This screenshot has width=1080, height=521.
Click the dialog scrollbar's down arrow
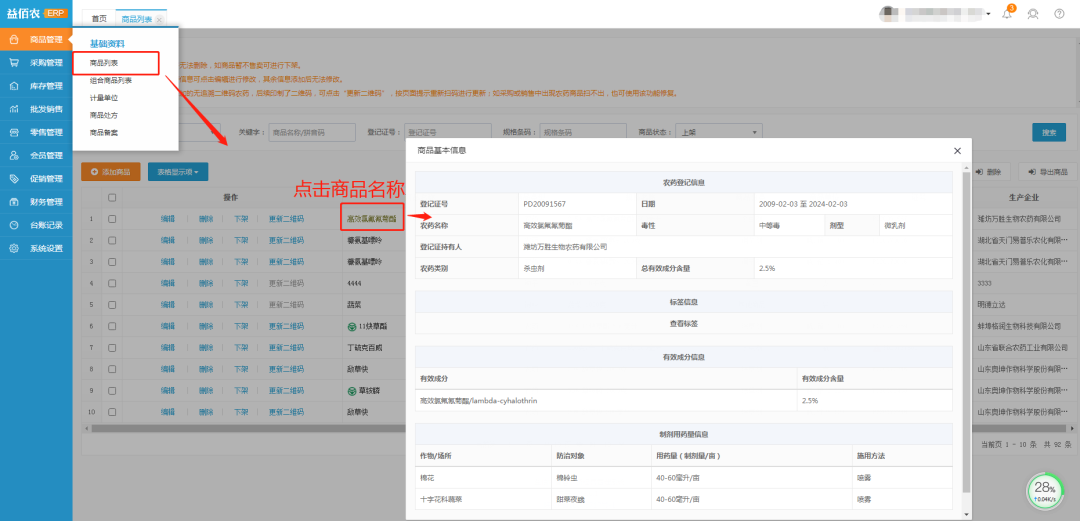(966, 514)
